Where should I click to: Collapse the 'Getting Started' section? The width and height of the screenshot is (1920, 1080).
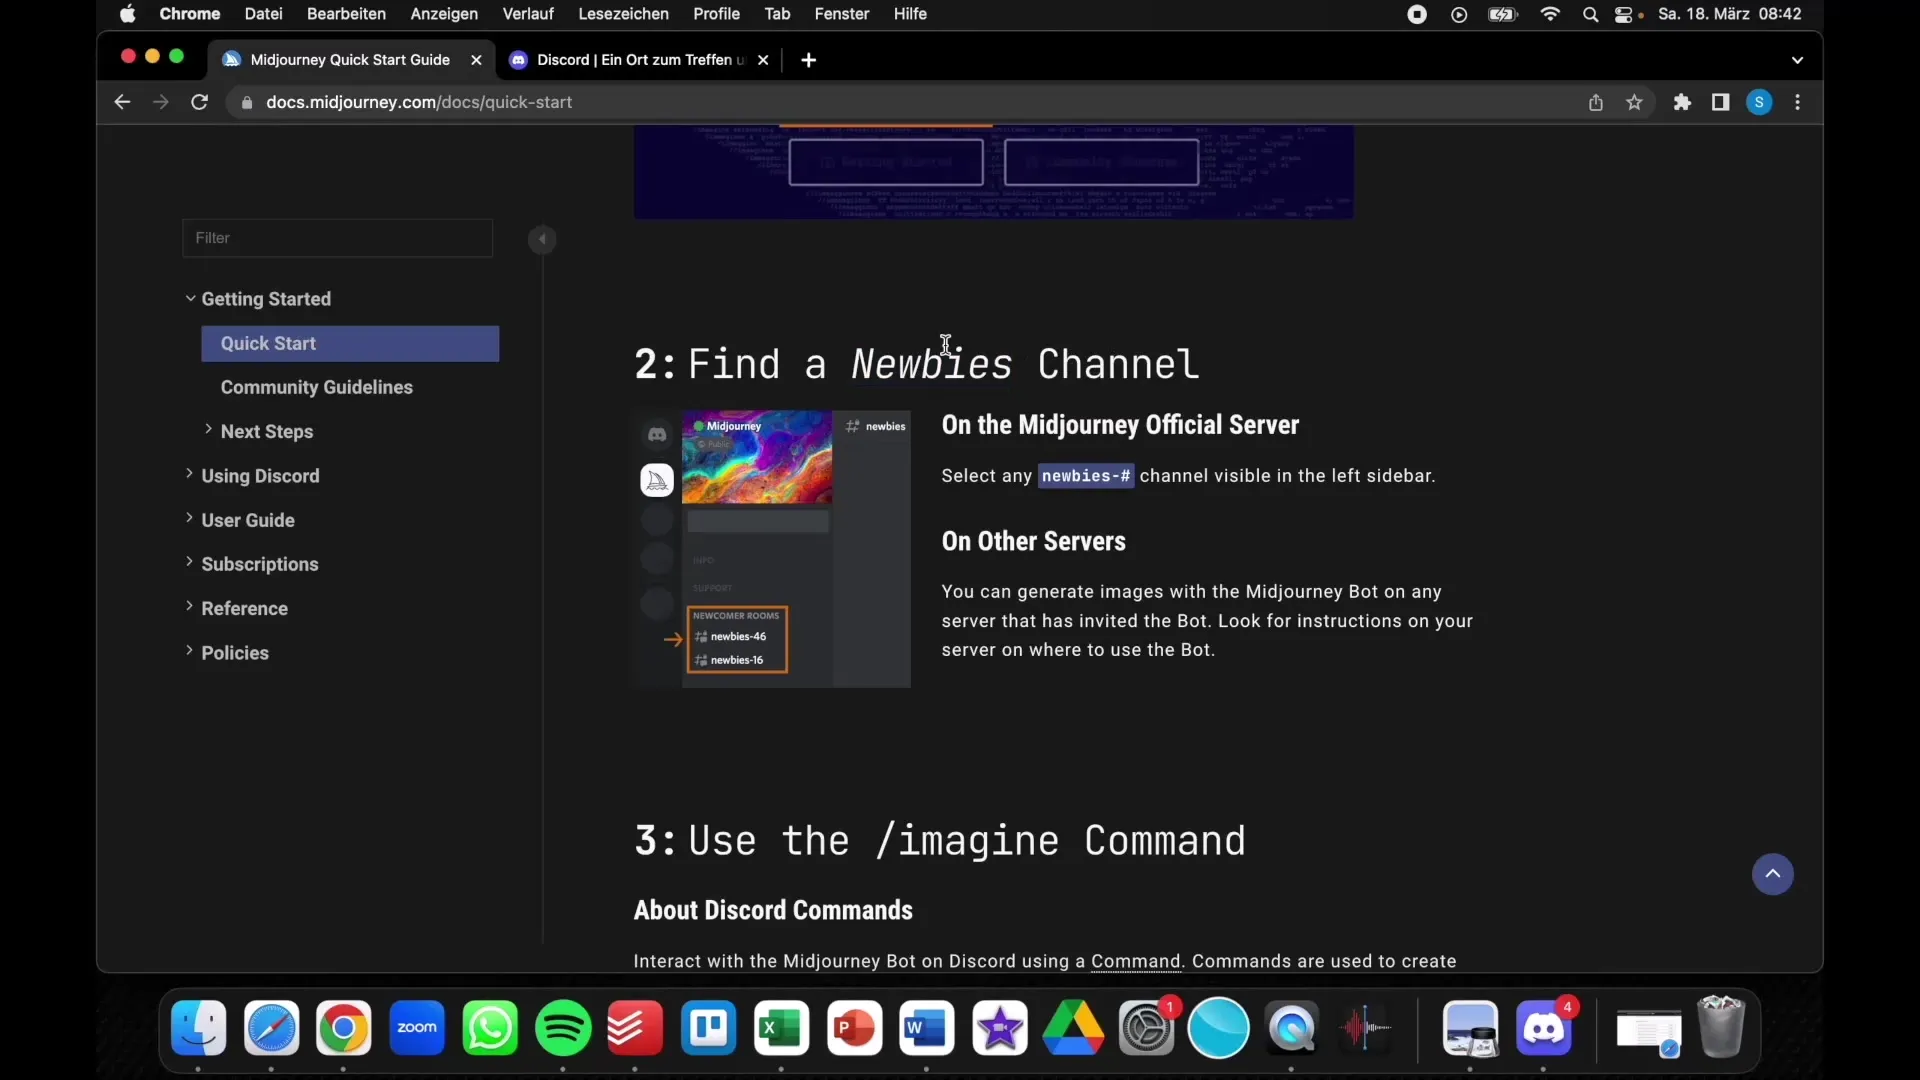(191, 298)
